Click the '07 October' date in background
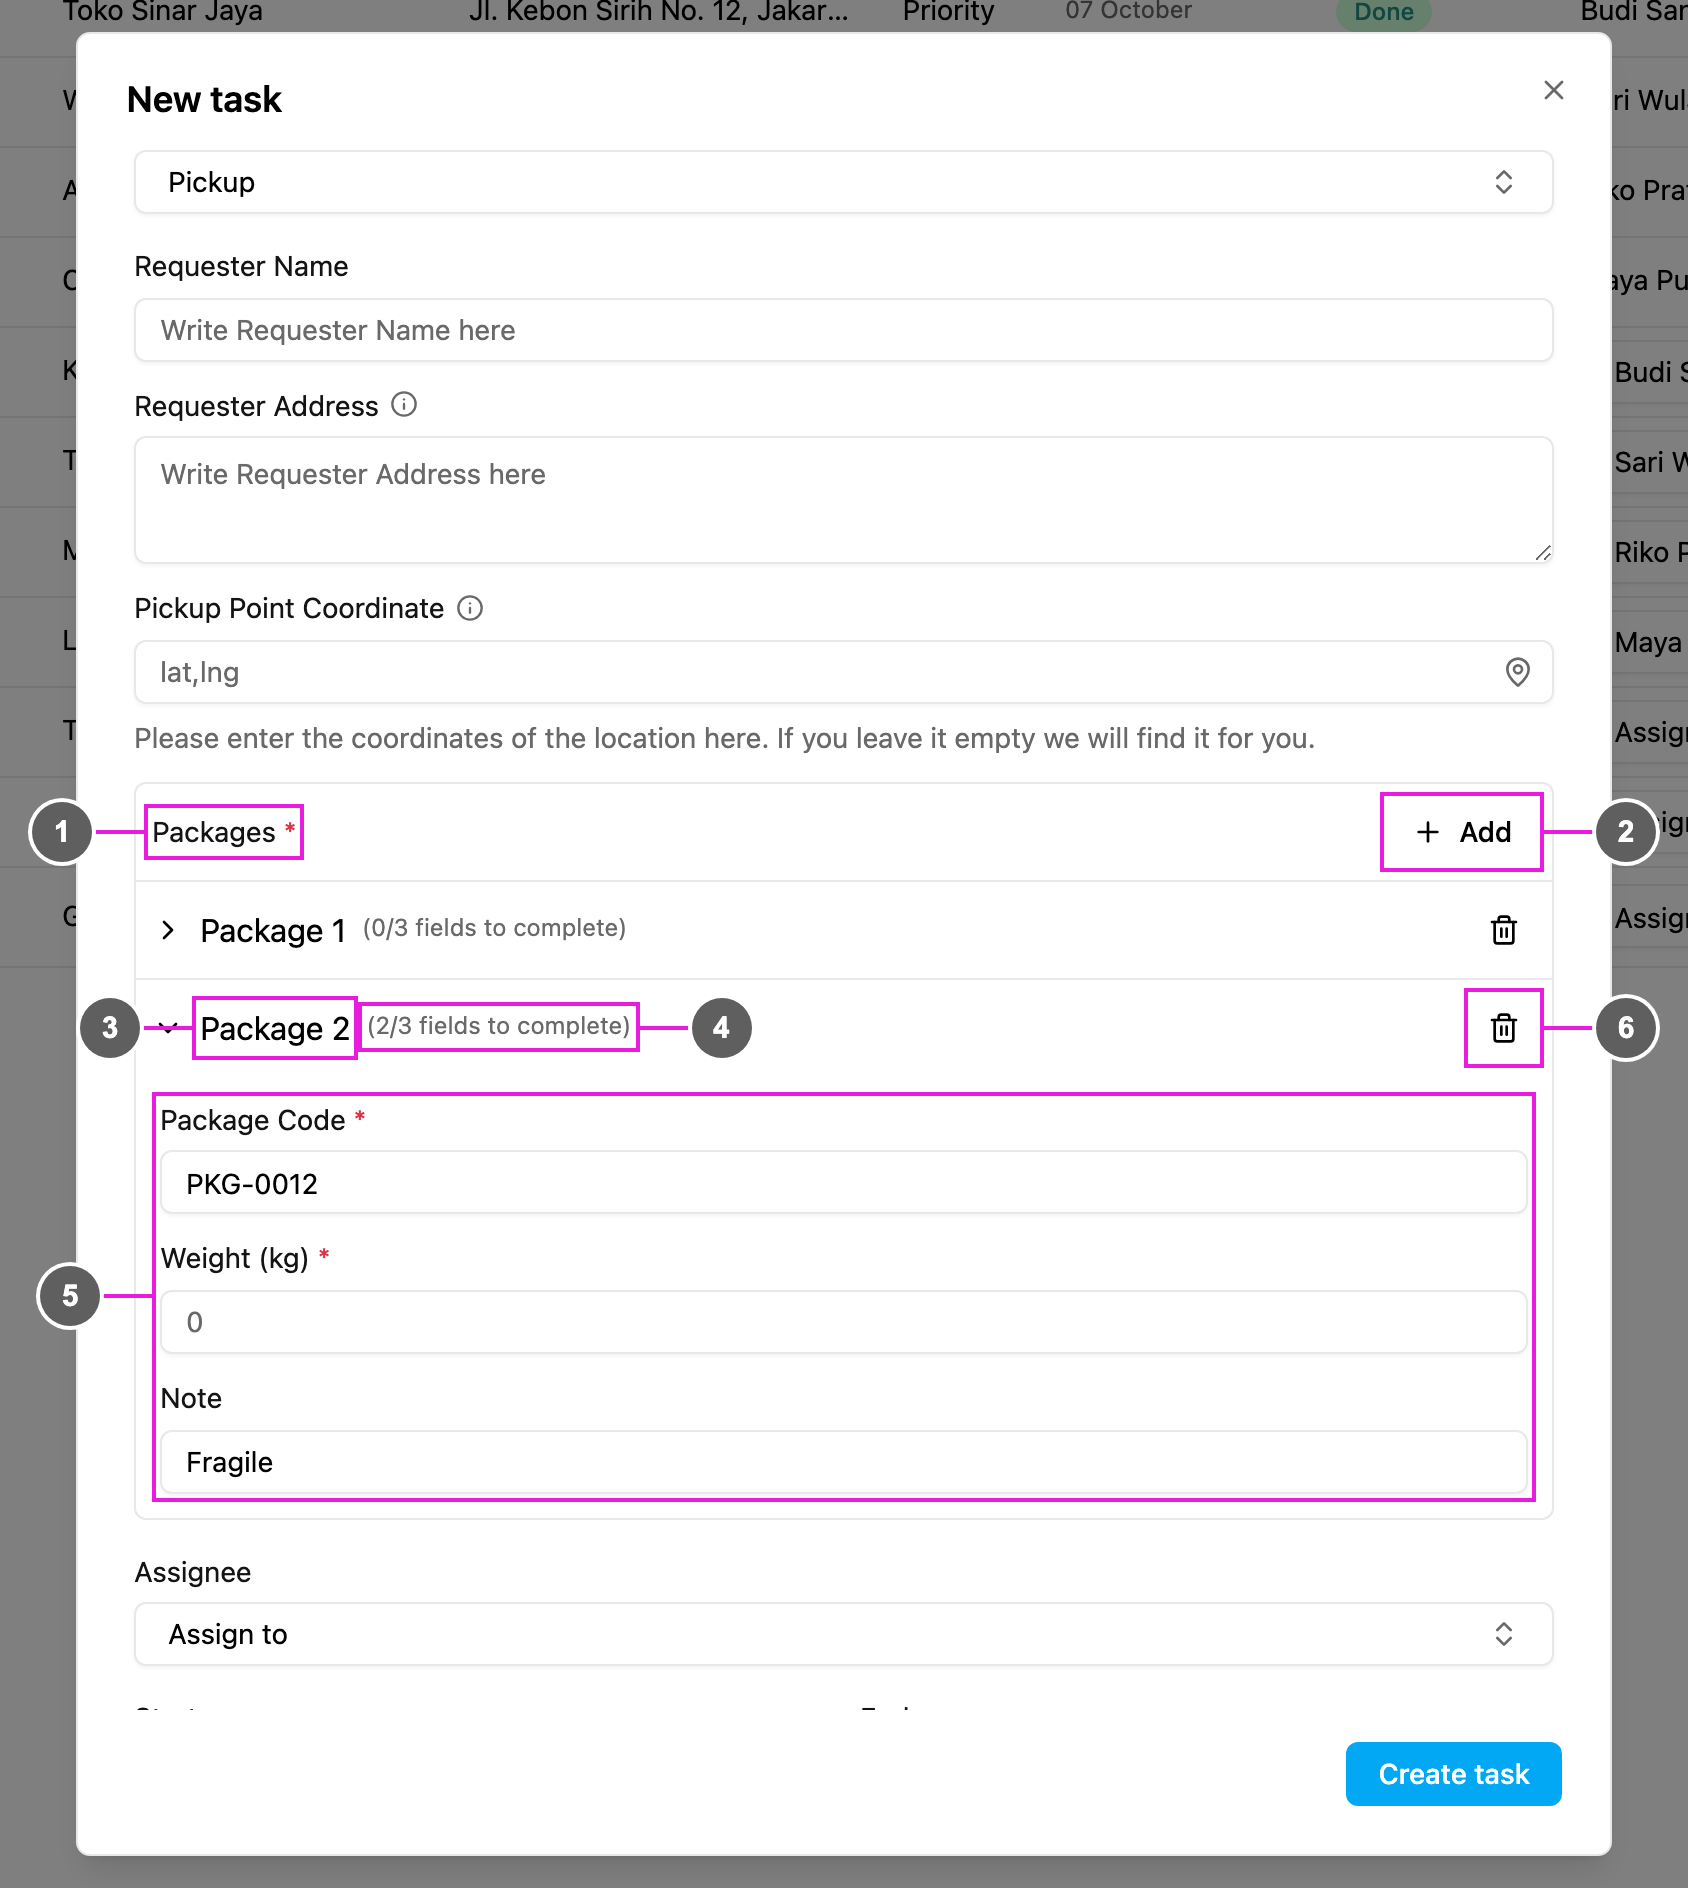 coord(1128,10)
